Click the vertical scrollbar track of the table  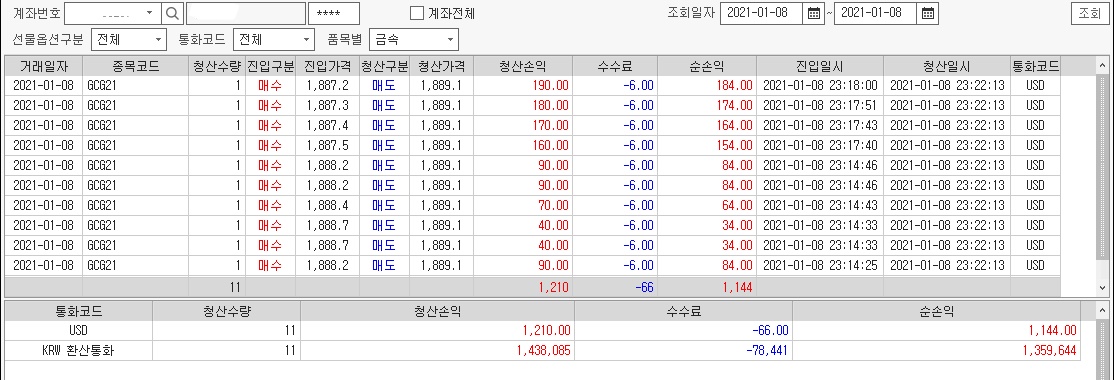coord(1102,178)
